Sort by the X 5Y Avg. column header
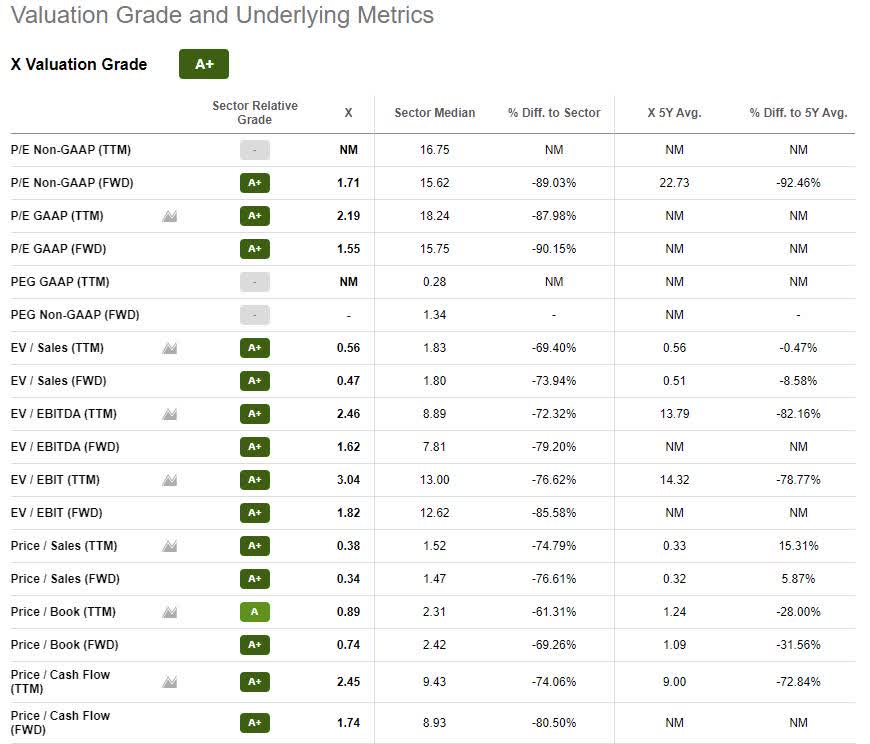Screen dimensions: 870x744 point(674,113)
